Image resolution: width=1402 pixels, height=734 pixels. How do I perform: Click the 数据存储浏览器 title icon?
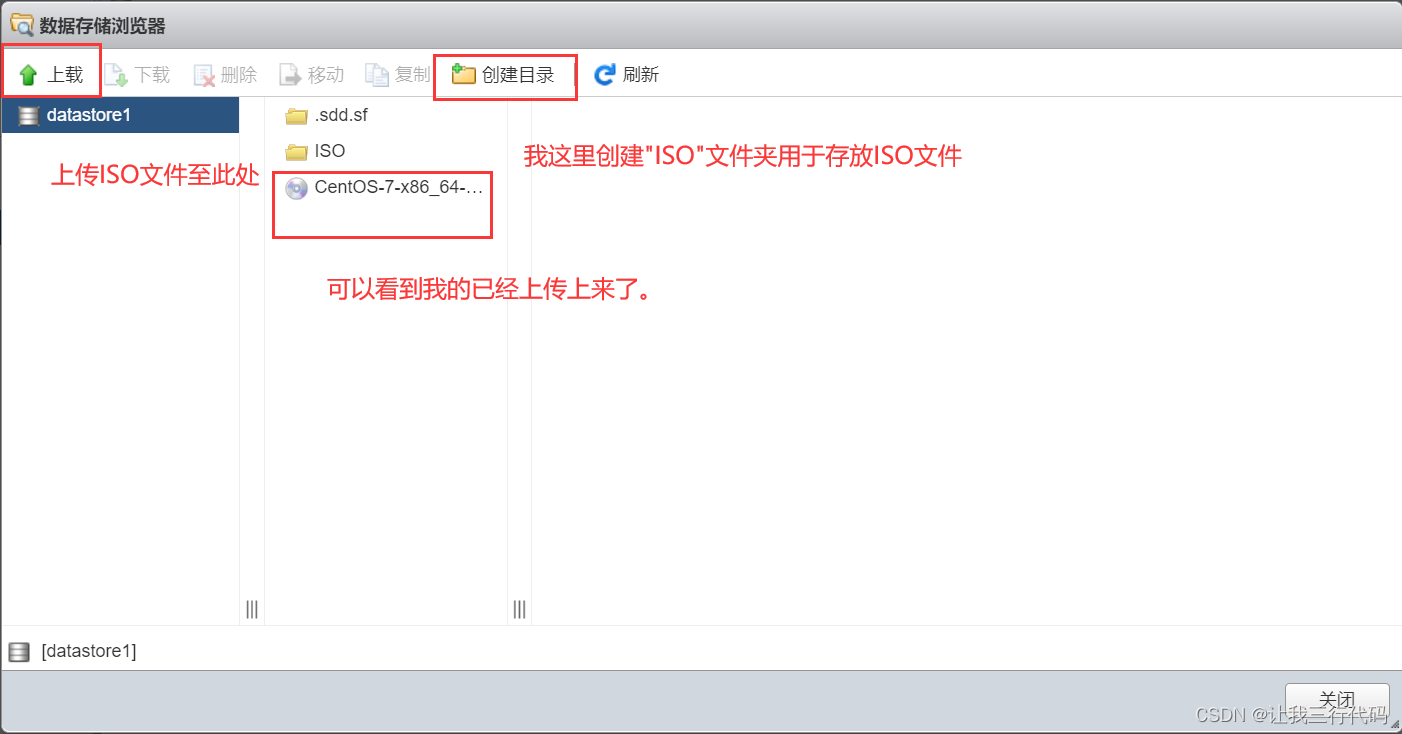21,26
